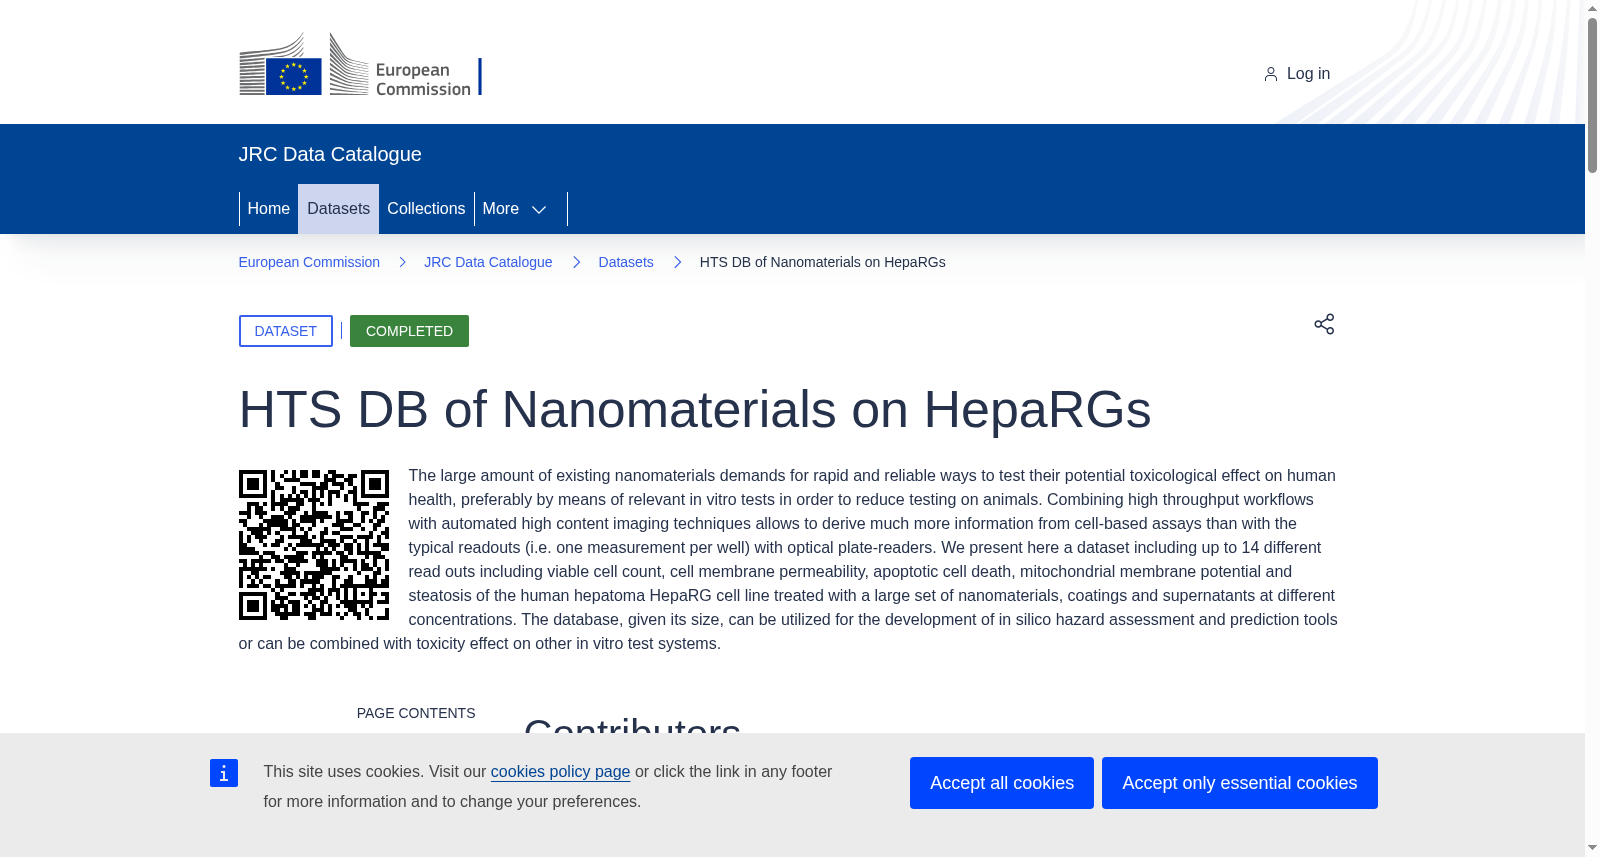Log in to the site

coord(1297,74)
